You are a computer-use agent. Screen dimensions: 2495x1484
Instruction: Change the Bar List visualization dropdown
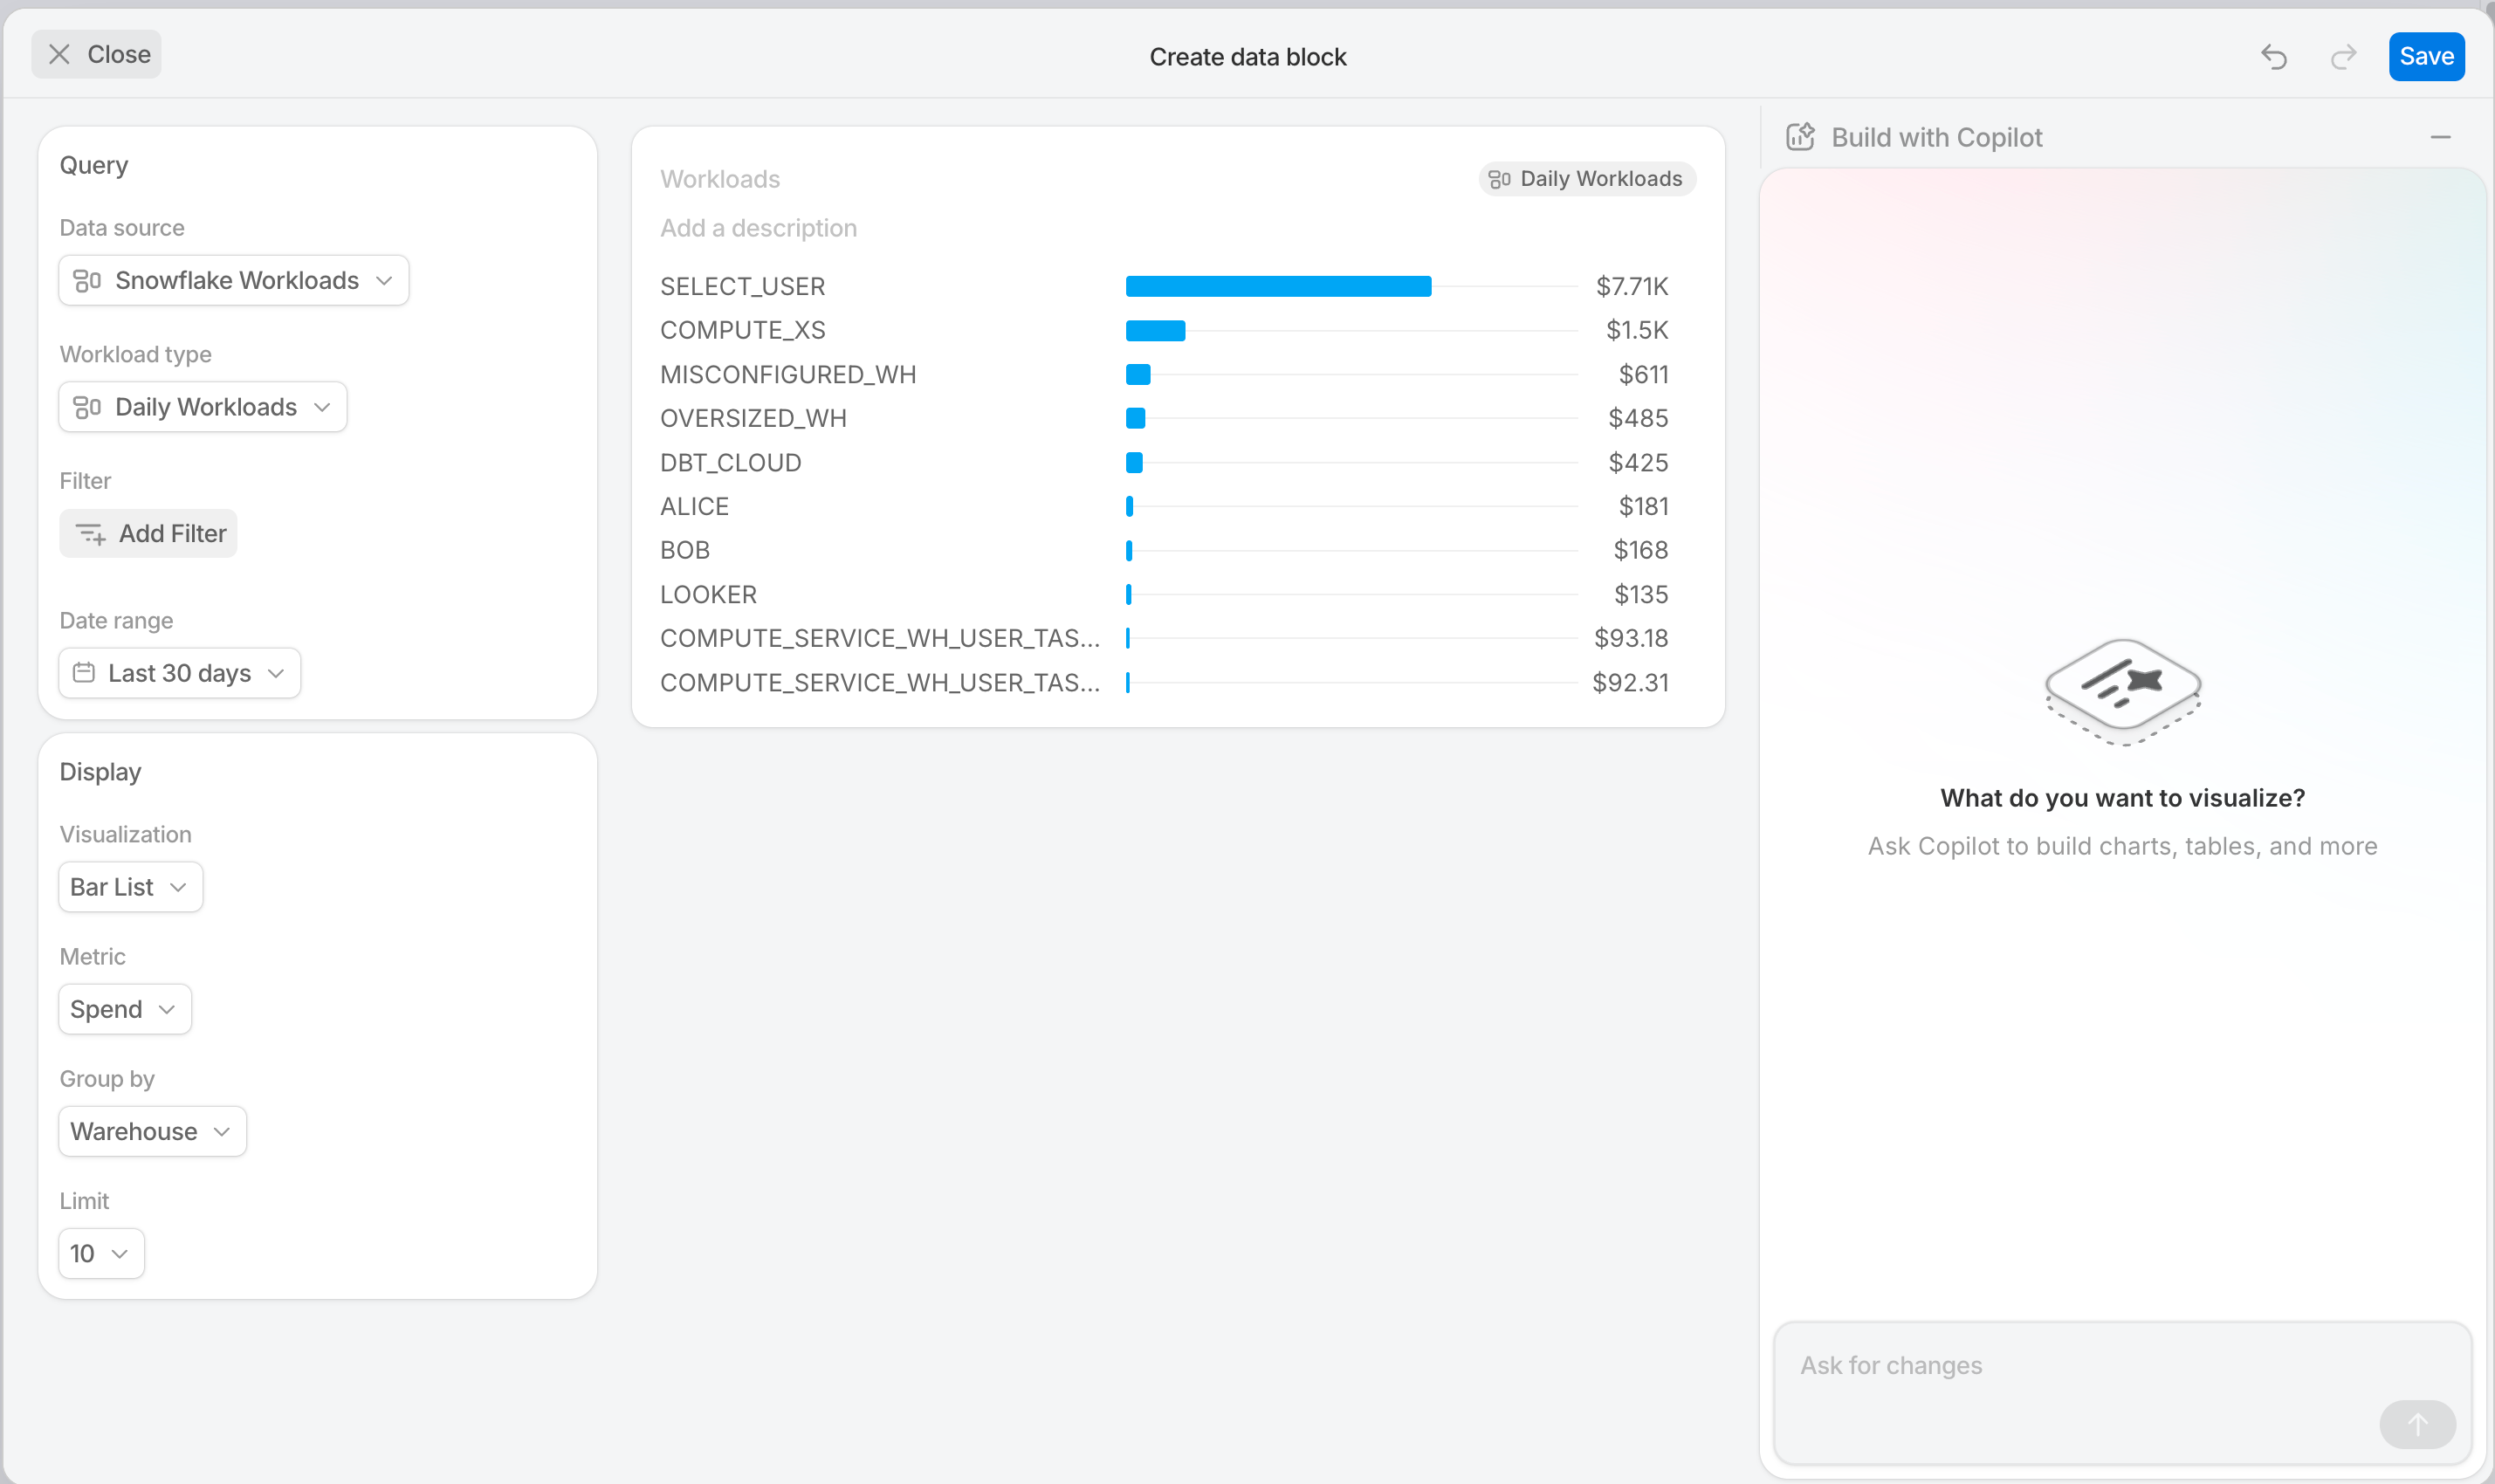tap(131, 887)
